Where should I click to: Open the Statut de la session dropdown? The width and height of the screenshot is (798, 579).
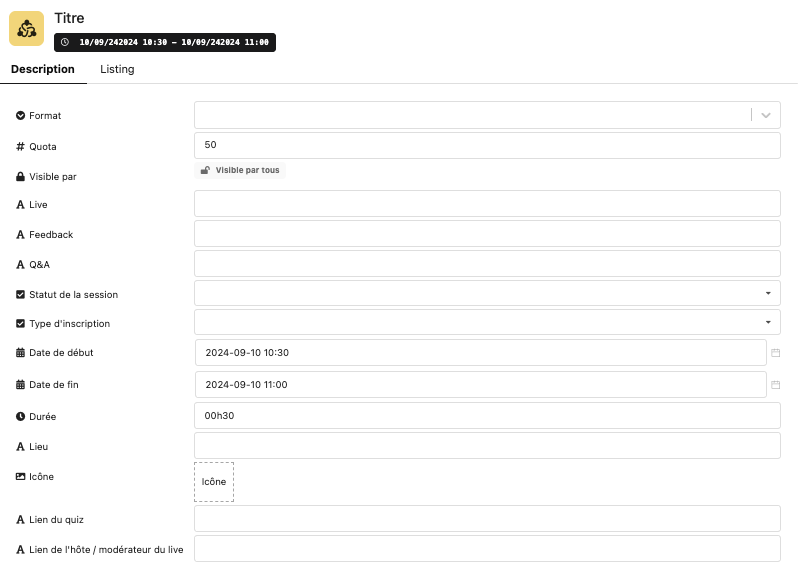487,293
